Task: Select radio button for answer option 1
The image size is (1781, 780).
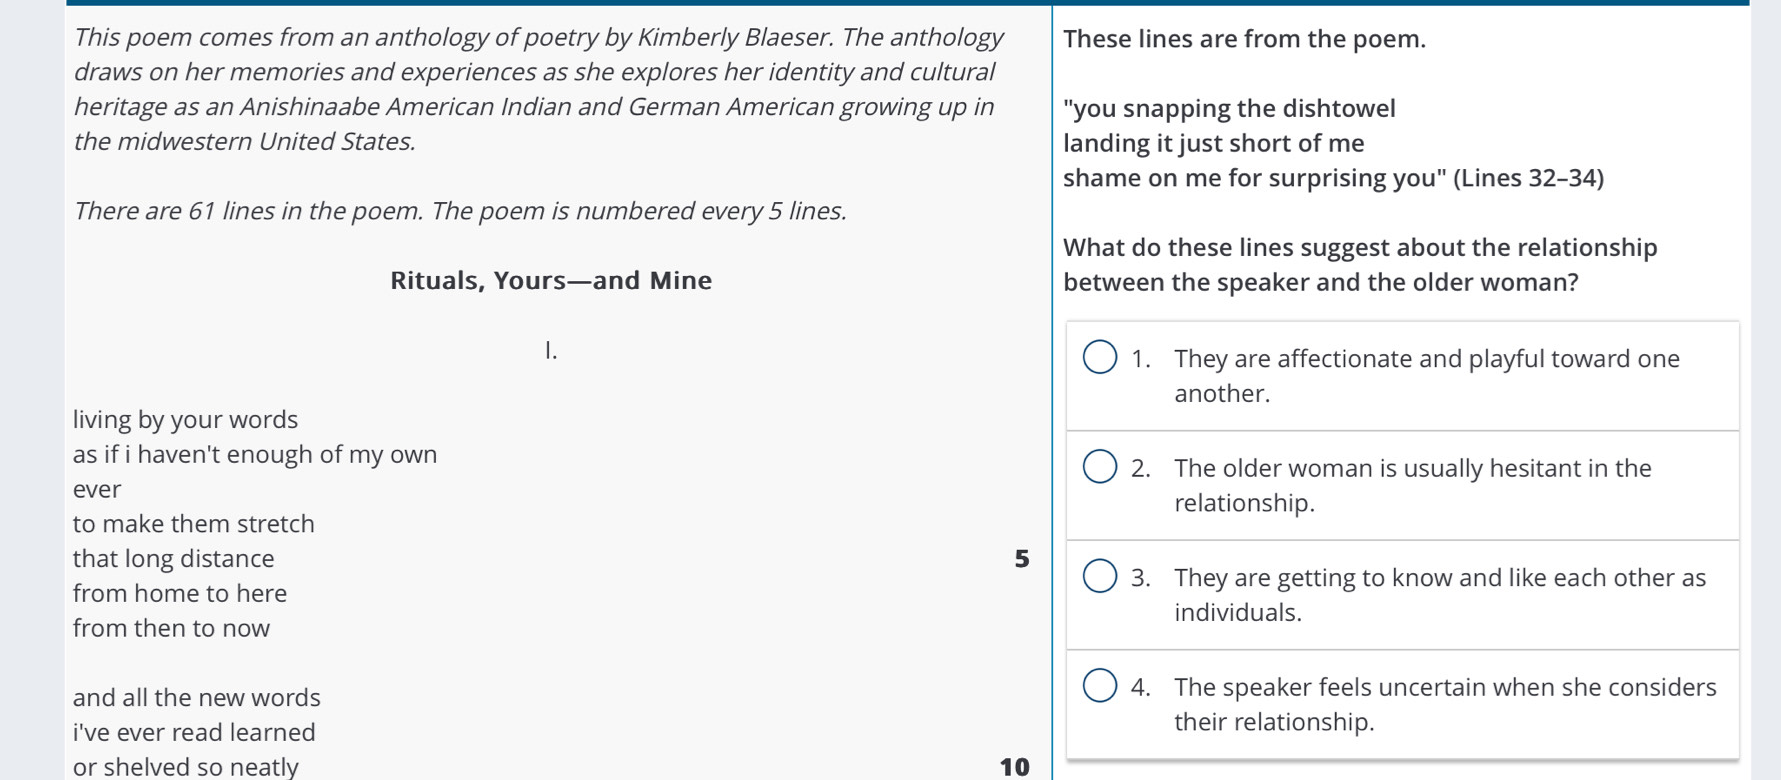Action: [x=1100, y=357]
